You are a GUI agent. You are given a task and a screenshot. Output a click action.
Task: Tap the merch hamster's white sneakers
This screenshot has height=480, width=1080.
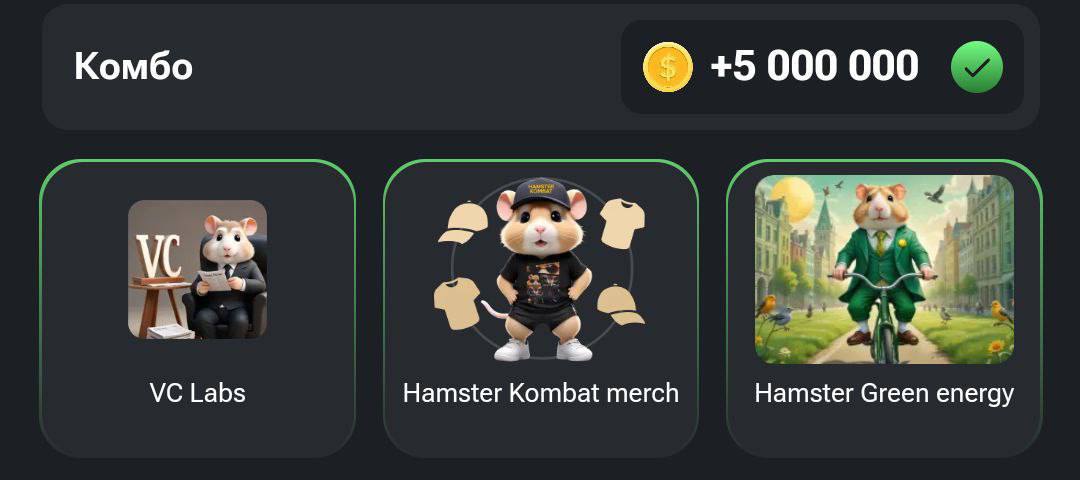click(x=543, y=349)
